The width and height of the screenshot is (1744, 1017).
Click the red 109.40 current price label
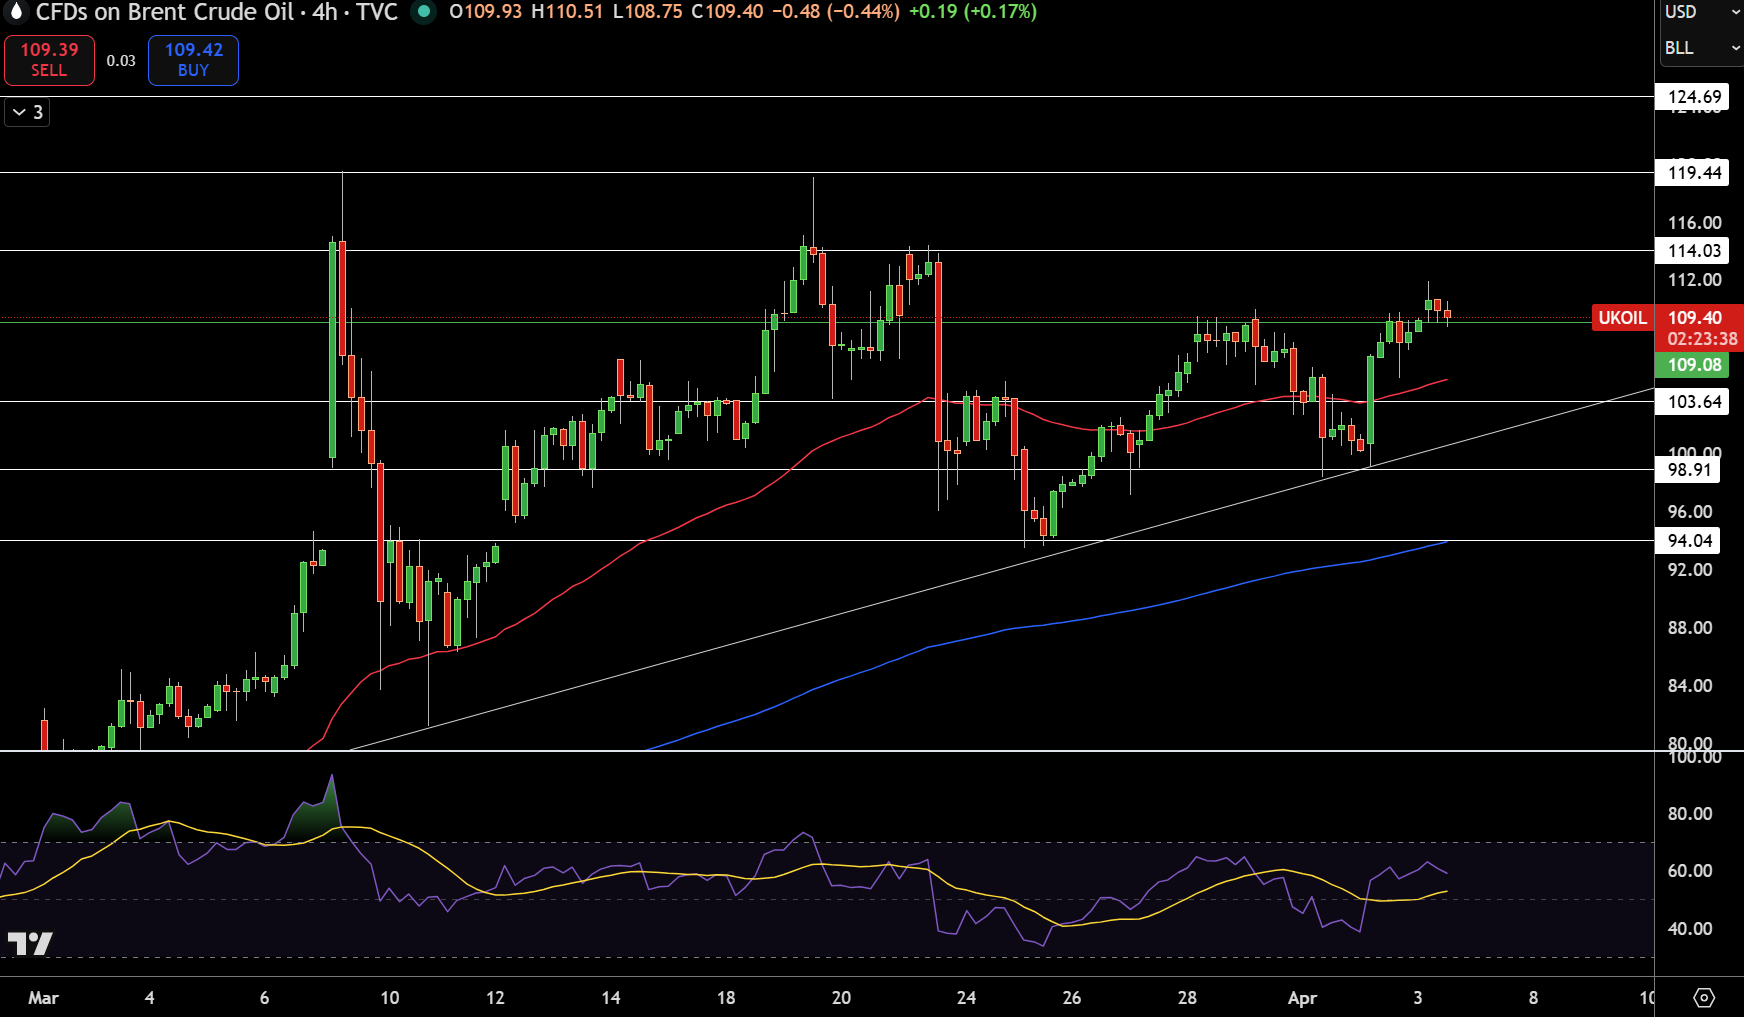pos(1695,317)
